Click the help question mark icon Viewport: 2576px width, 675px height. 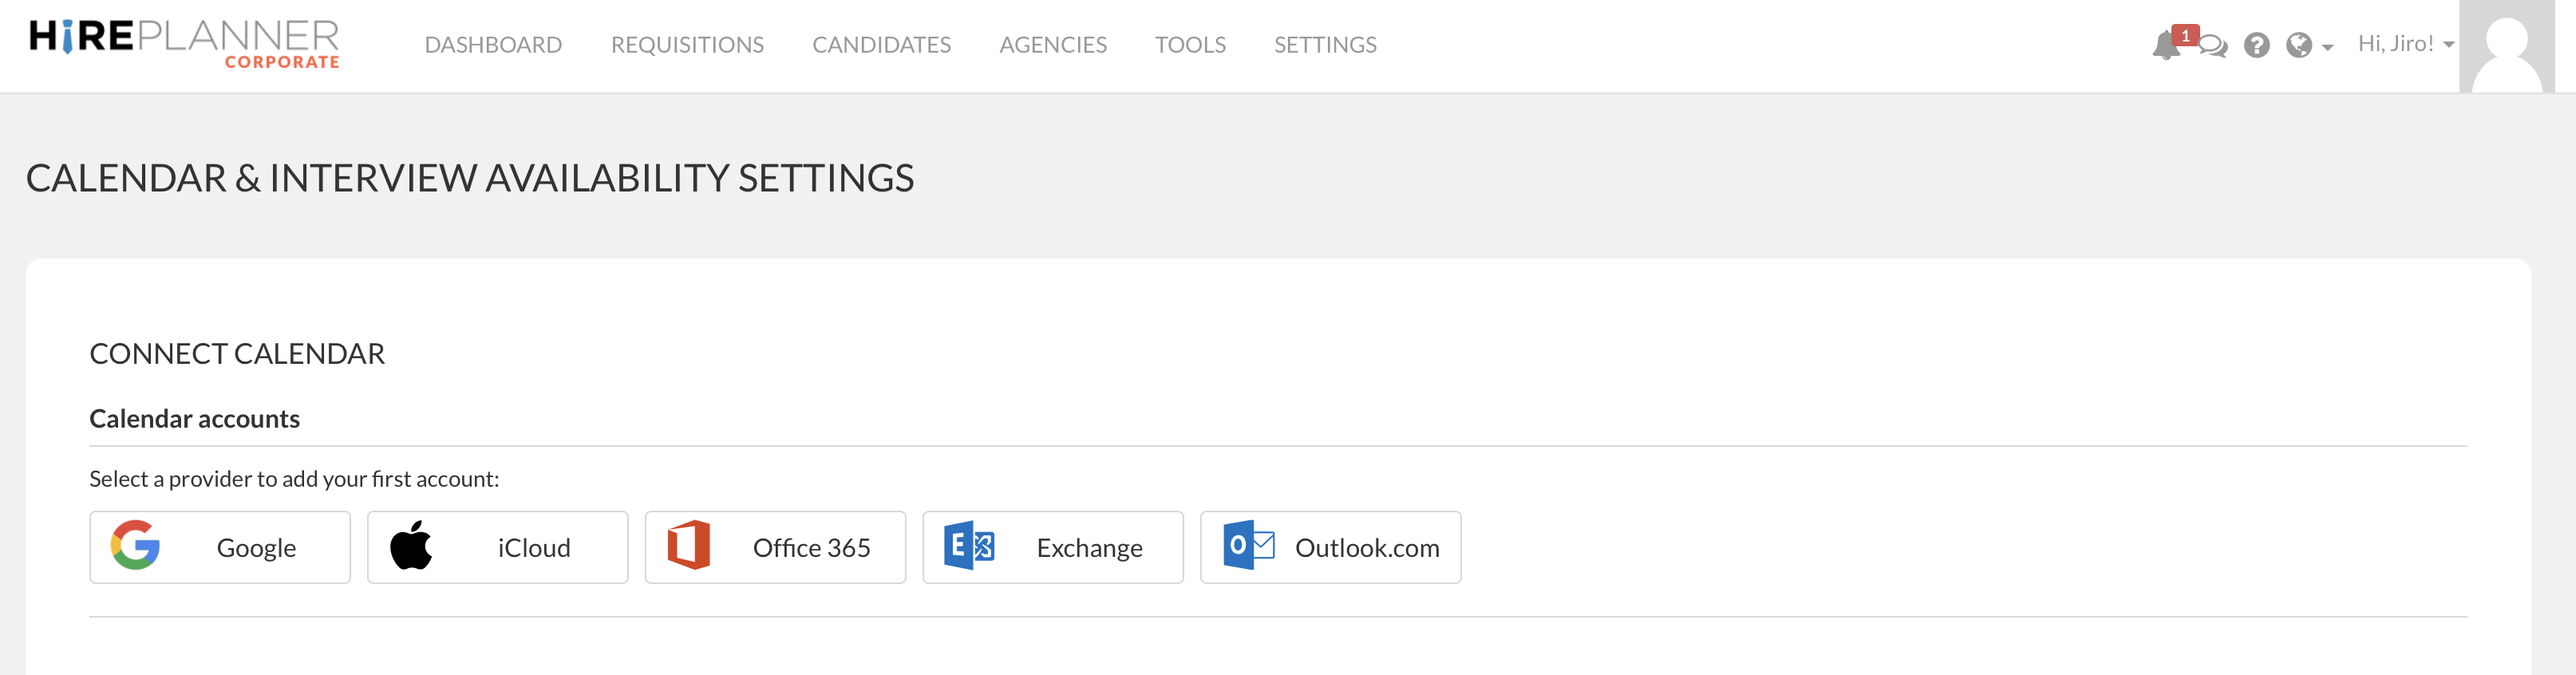pyautogui.click(x=2256, y=45)
